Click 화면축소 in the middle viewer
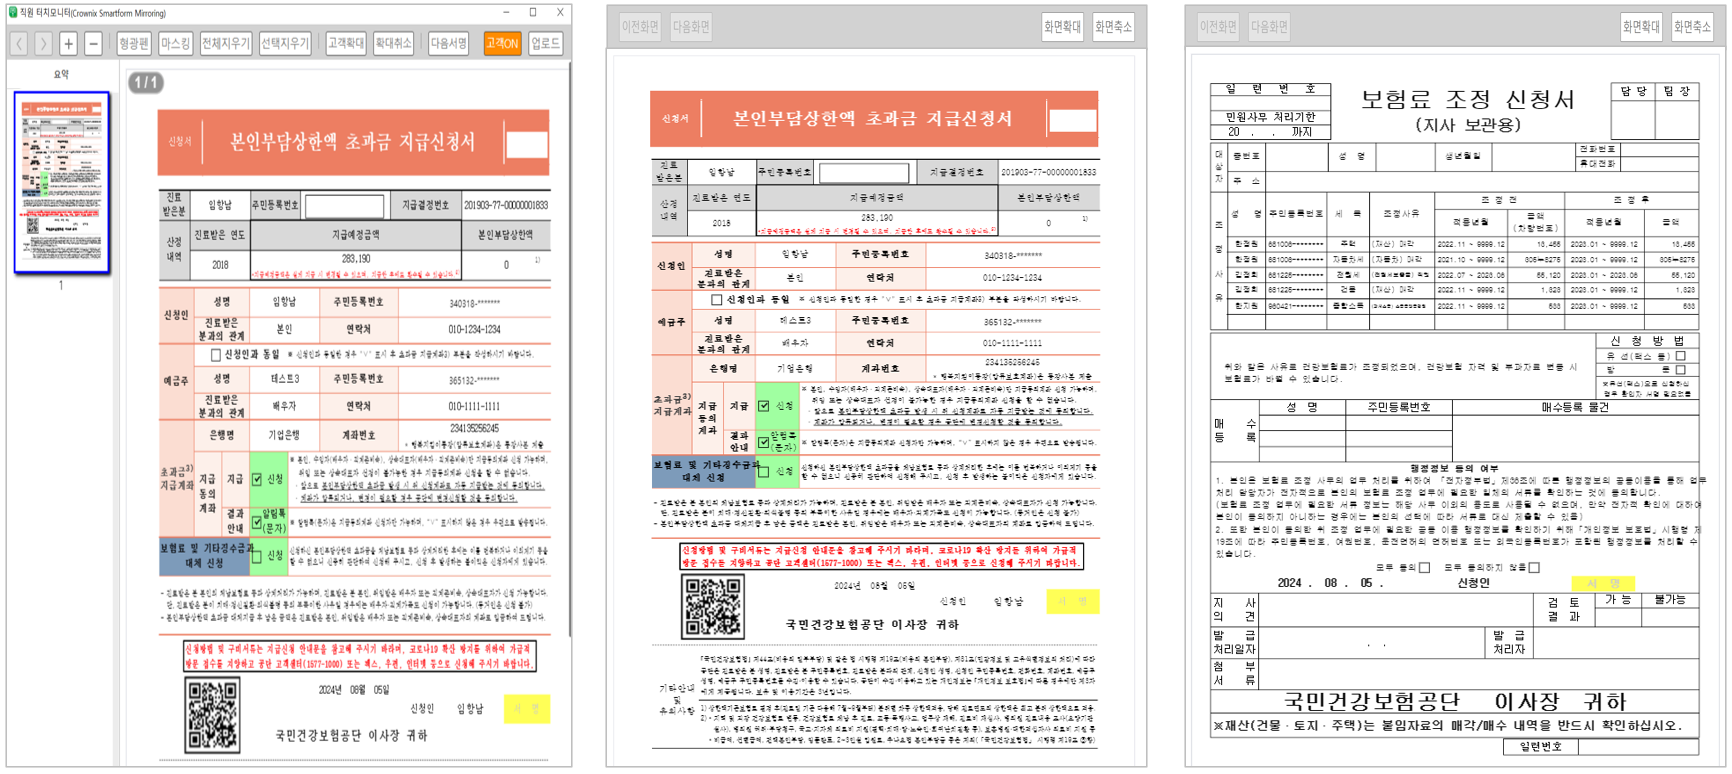The image size is (1732, 774). (1113, 27)
